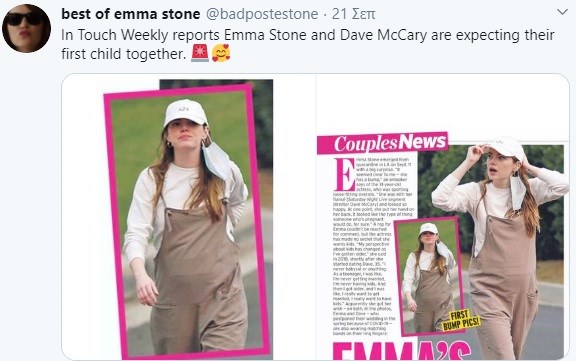
Task: Click the face mask hanging in left photo
Action: (x=216, y=160)
